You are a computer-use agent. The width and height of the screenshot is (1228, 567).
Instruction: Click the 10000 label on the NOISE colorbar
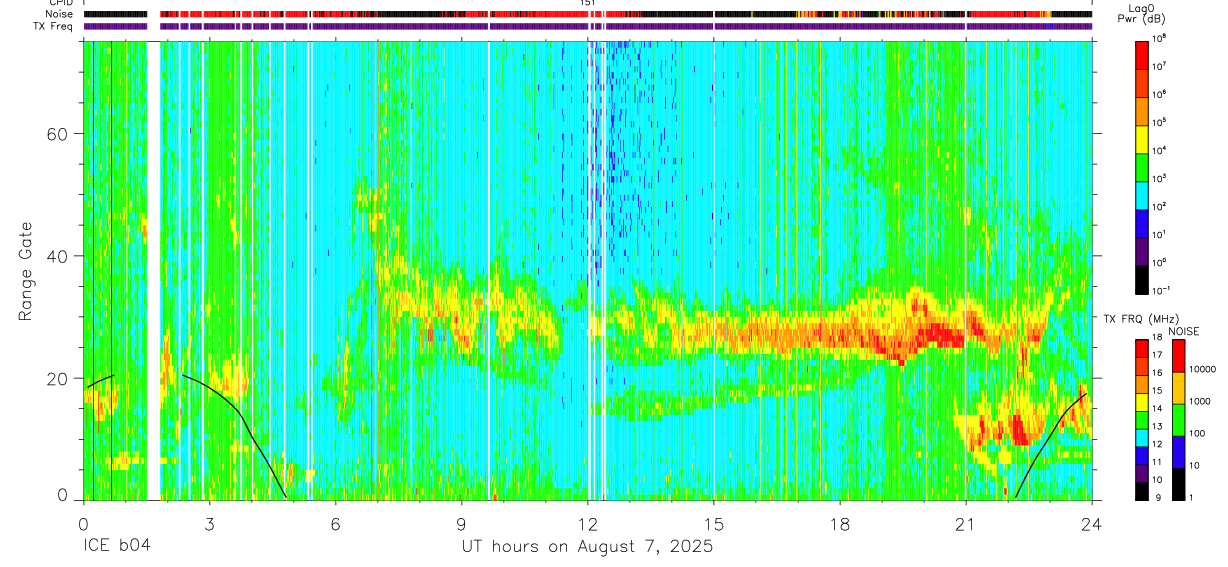tap(1203, 369)
